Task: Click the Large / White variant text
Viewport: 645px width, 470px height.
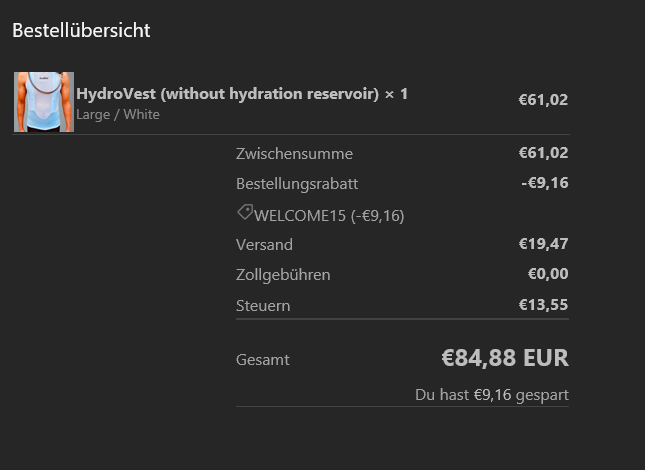Action: tap(118, 115)
